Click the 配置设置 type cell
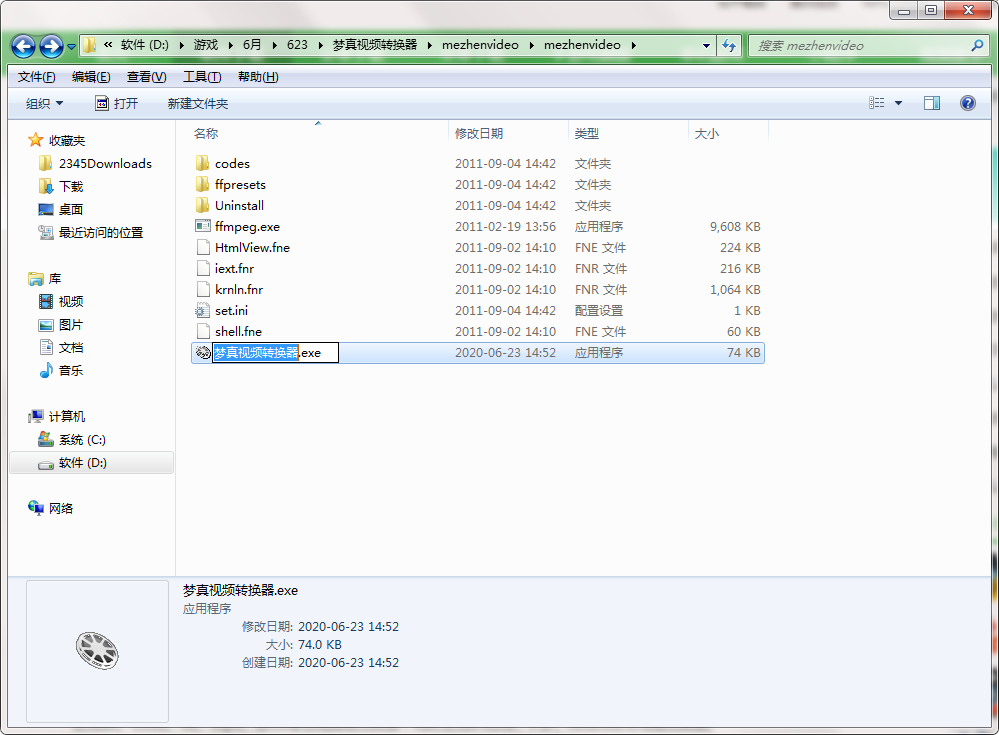Screen dimensions: 999x735 click(x=598, y=311)
